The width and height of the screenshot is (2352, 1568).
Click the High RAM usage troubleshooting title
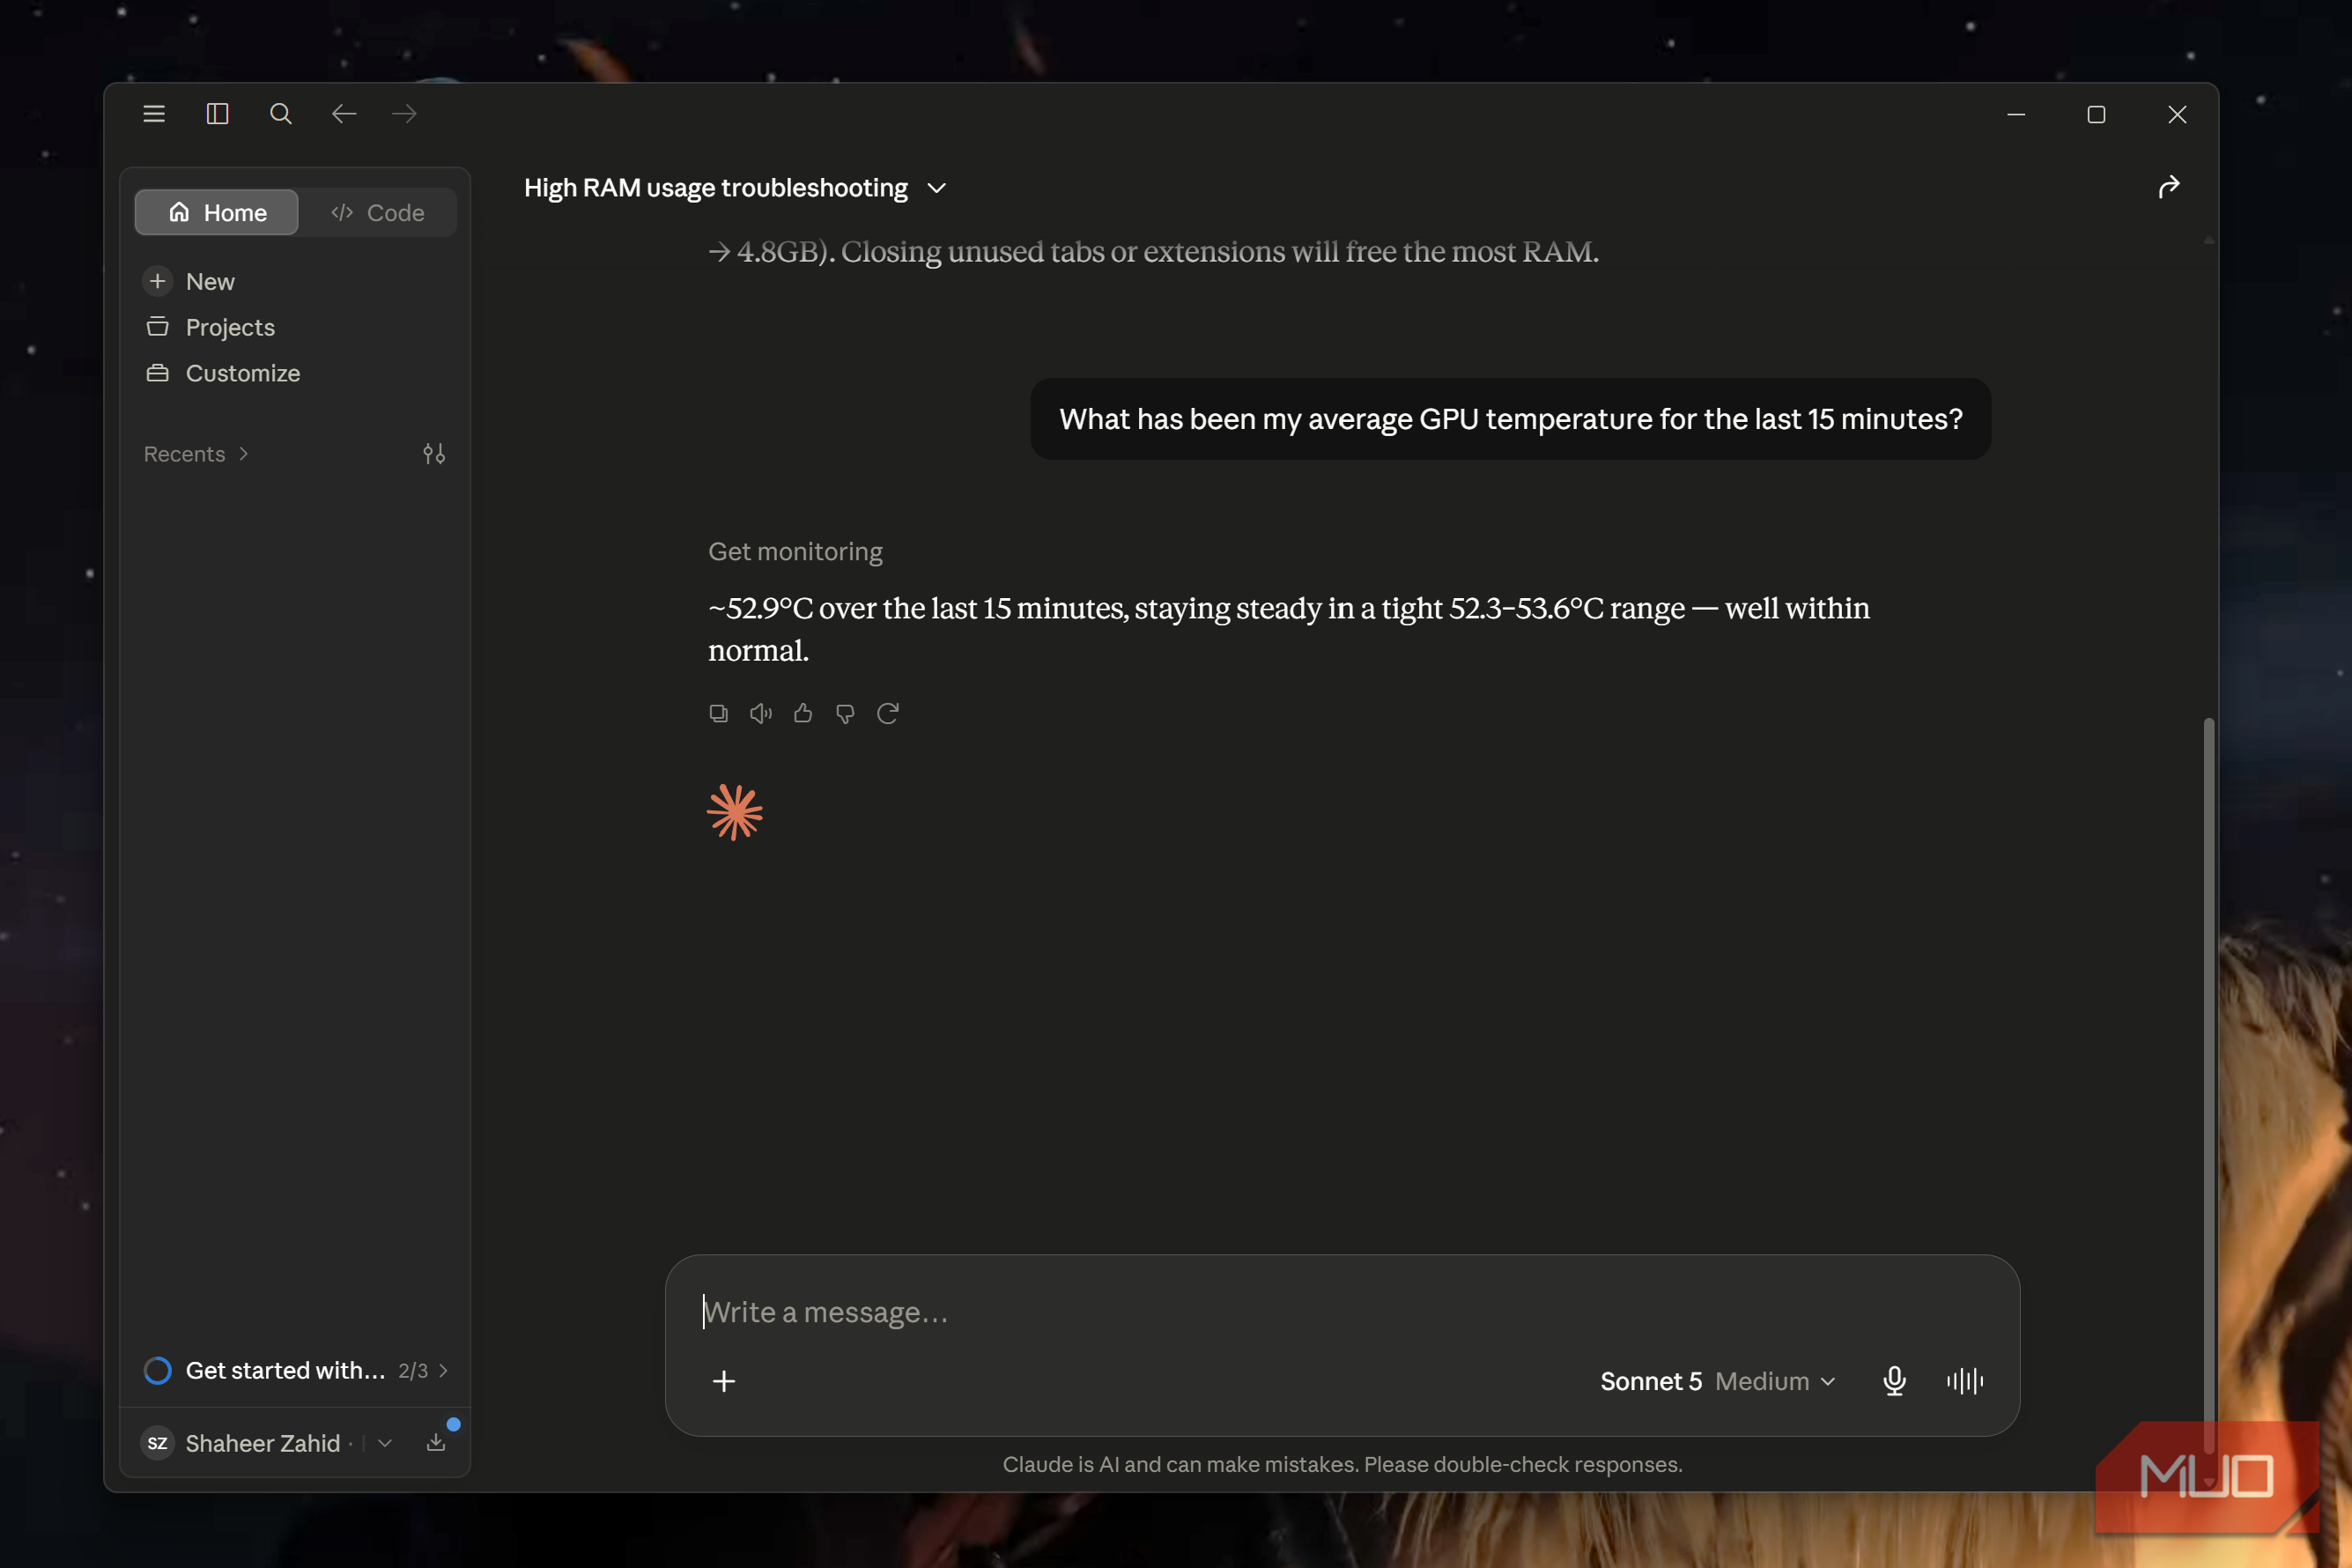click(x=716, y=188)
